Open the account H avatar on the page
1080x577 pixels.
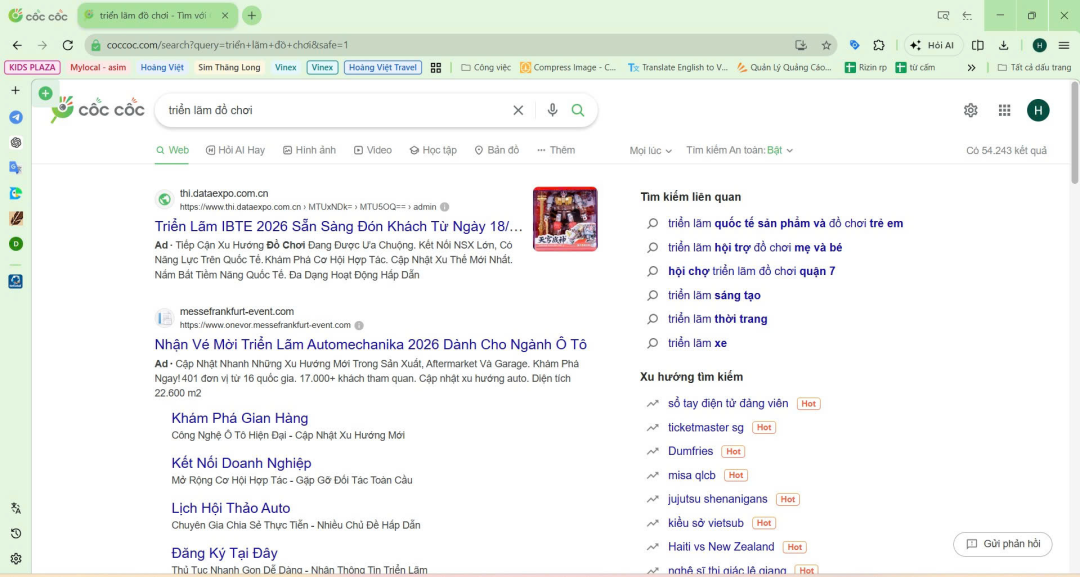[x=1038, y=110]
